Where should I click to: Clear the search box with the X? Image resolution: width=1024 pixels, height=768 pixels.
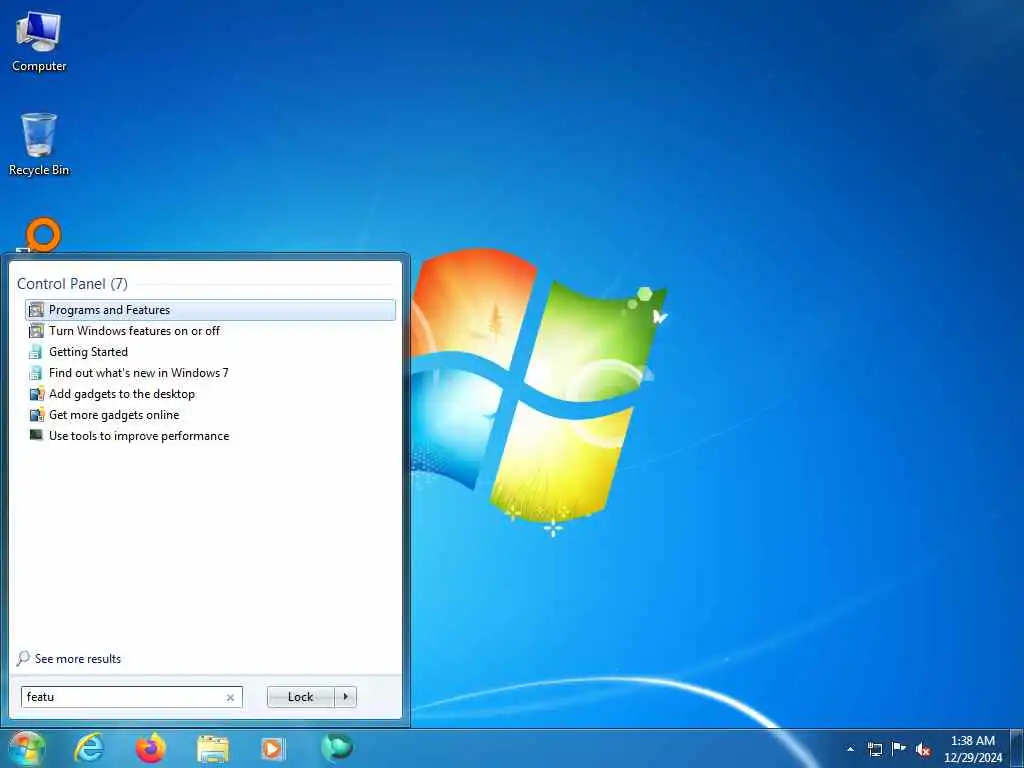tap(231, 697)
